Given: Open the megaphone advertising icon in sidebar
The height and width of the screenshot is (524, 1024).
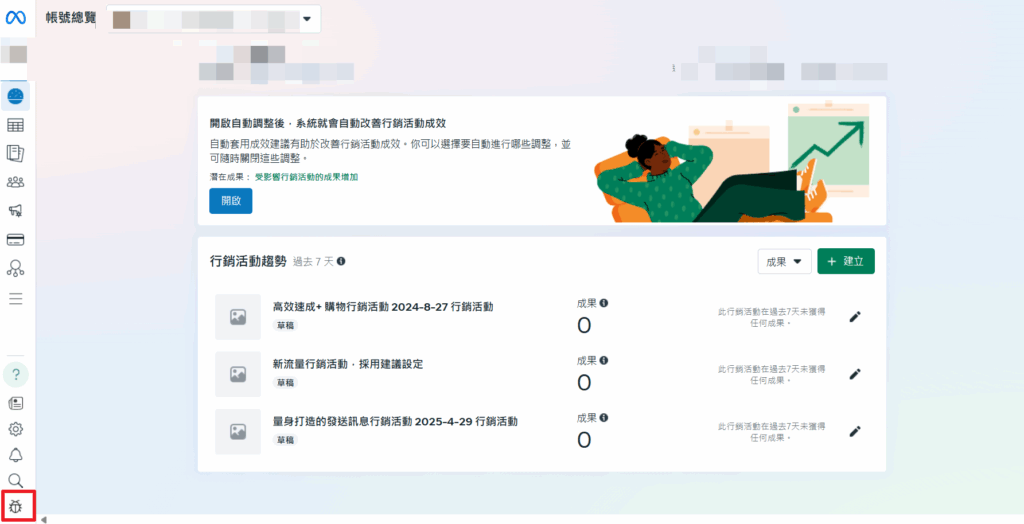Looking at the screenshot, I should pyautogui.click(x=16, y=210).
